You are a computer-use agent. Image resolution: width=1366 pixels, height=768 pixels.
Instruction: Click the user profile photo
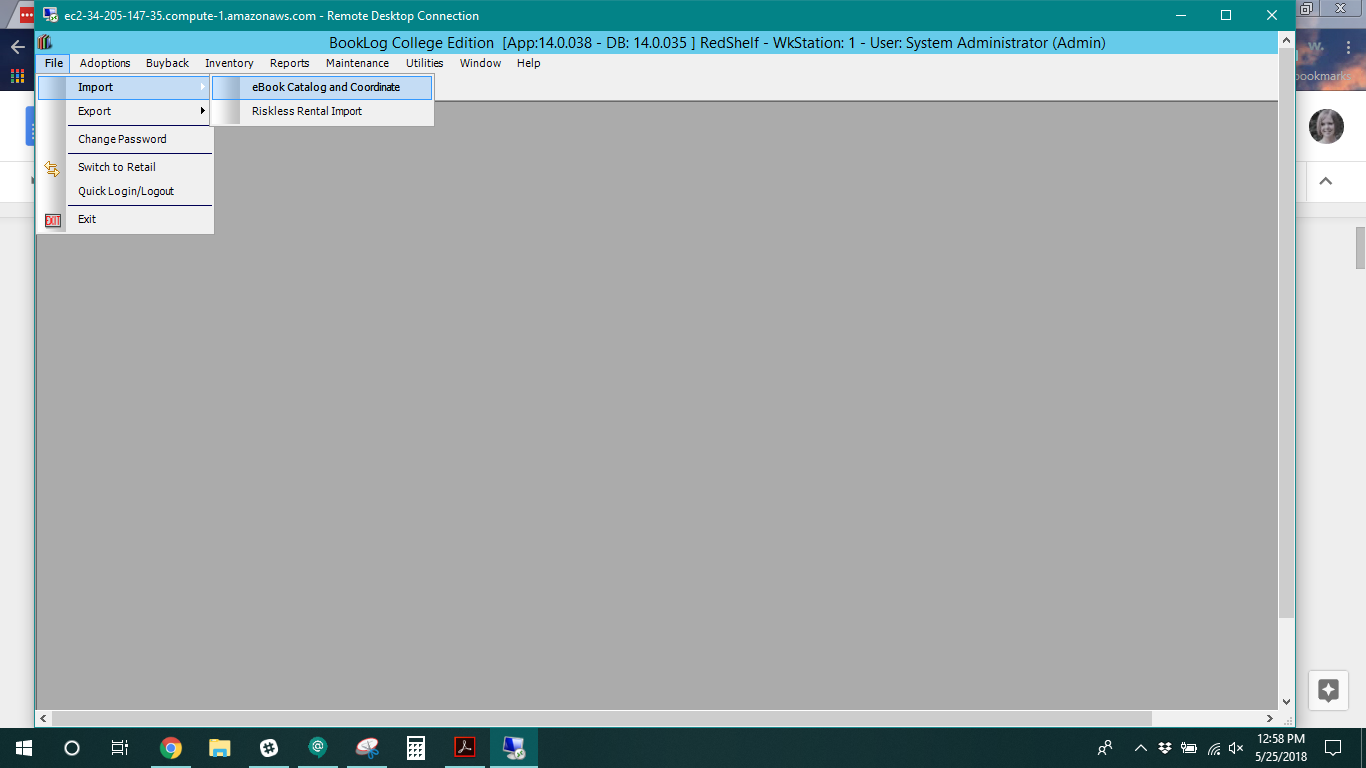(1326, 126)
